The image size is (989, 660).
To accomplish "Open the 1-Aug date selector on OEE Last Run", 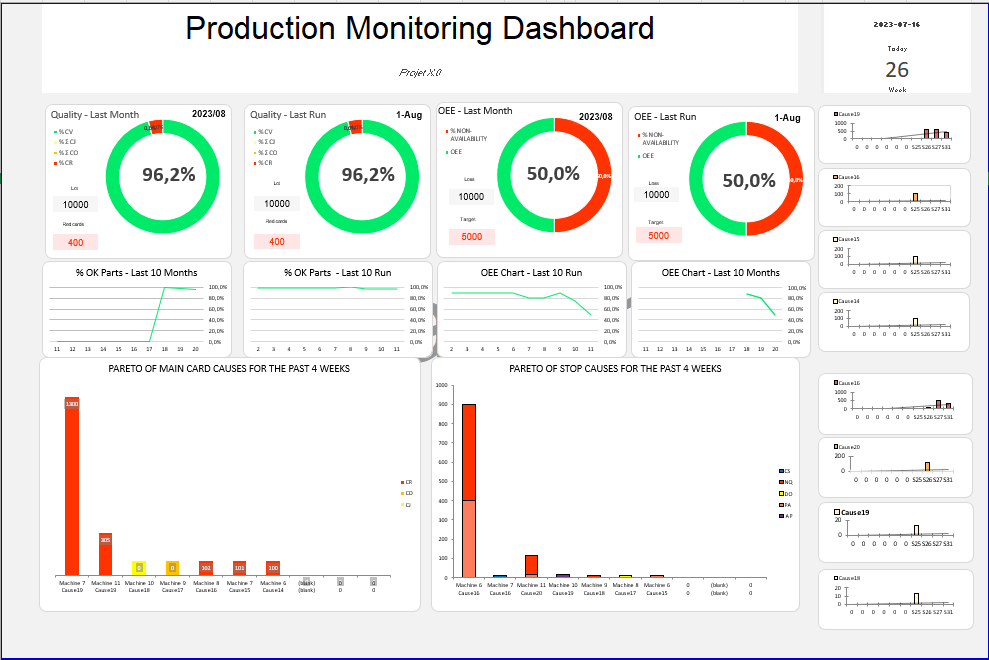I will point(788,118).
